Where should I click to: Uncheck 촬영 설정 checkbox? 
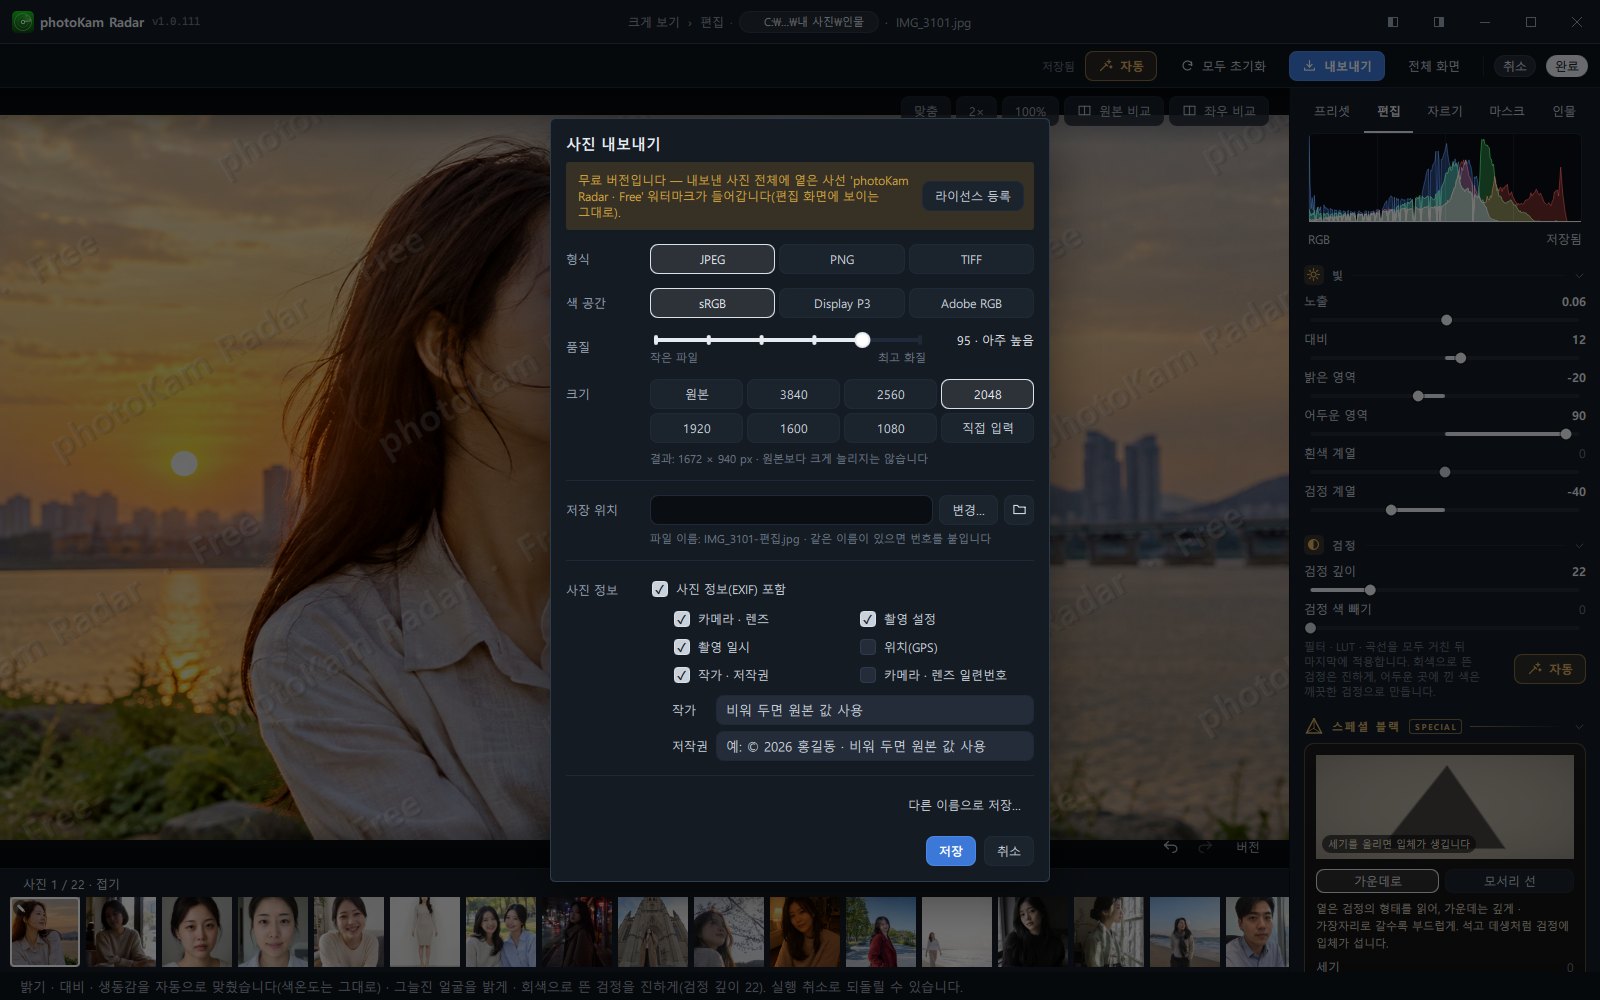click(x=868, y=619)
